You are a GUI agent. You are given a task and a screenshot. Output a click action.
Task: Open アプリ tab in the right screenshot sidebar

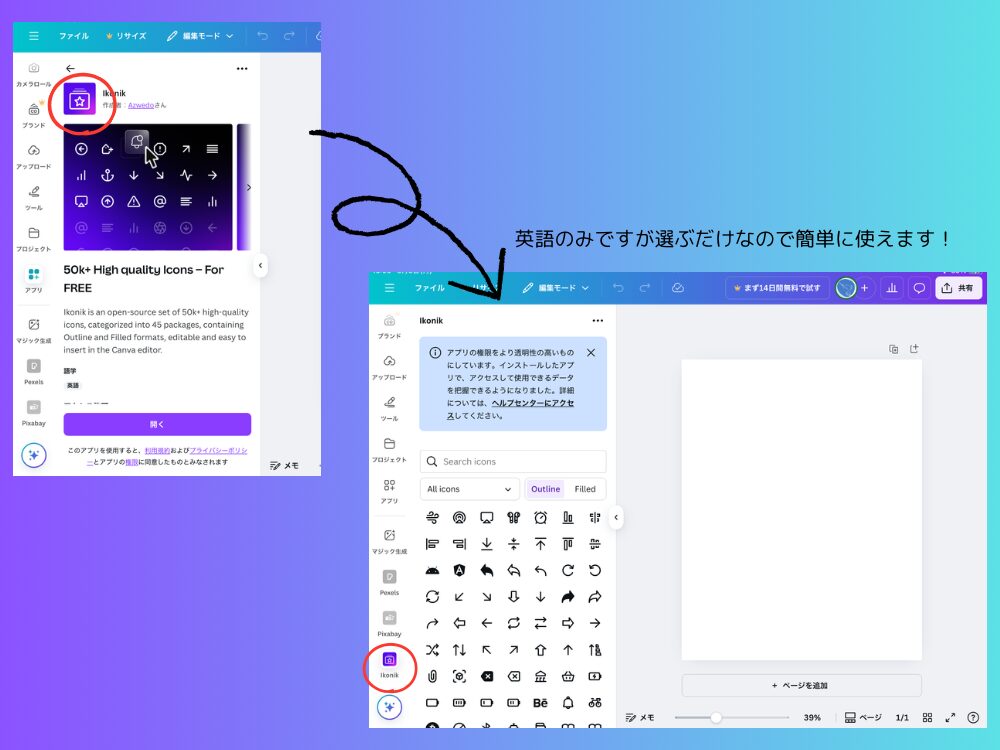click(x=390, y=490)
